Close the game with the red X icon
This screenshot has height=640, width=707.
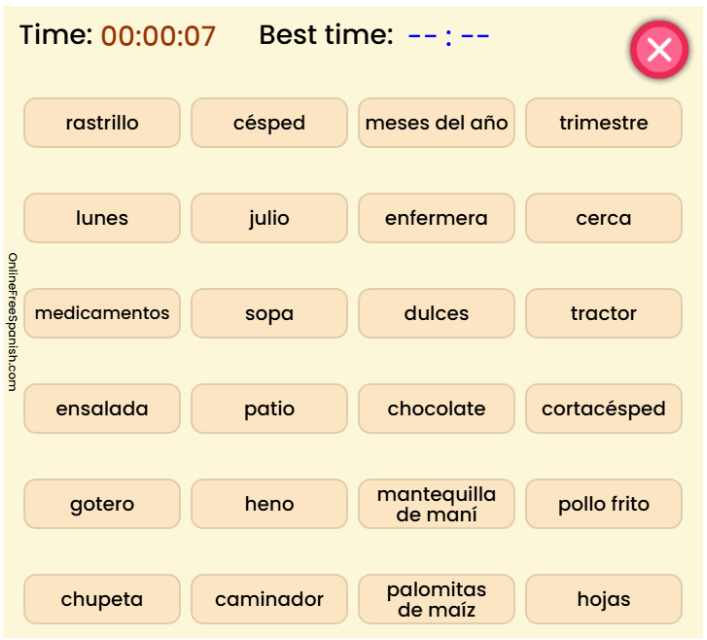tap(659, 50)
